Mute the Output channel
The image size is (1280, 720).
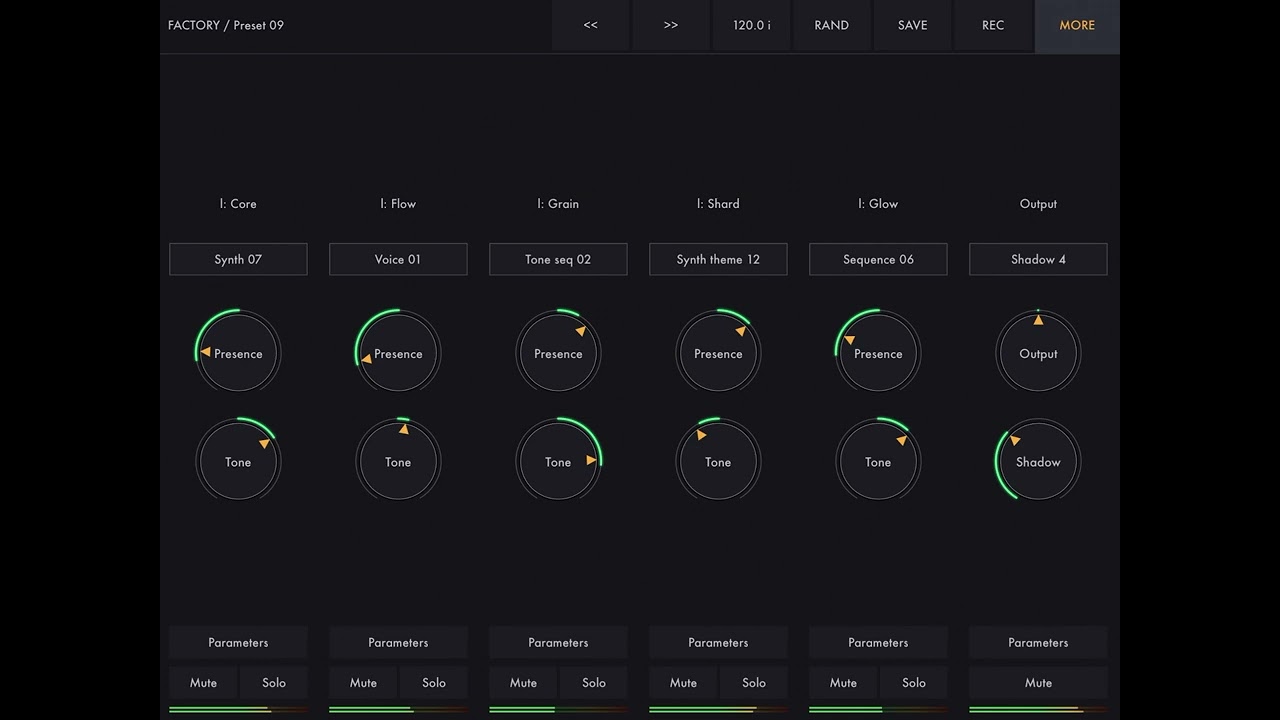point(1038,683)
